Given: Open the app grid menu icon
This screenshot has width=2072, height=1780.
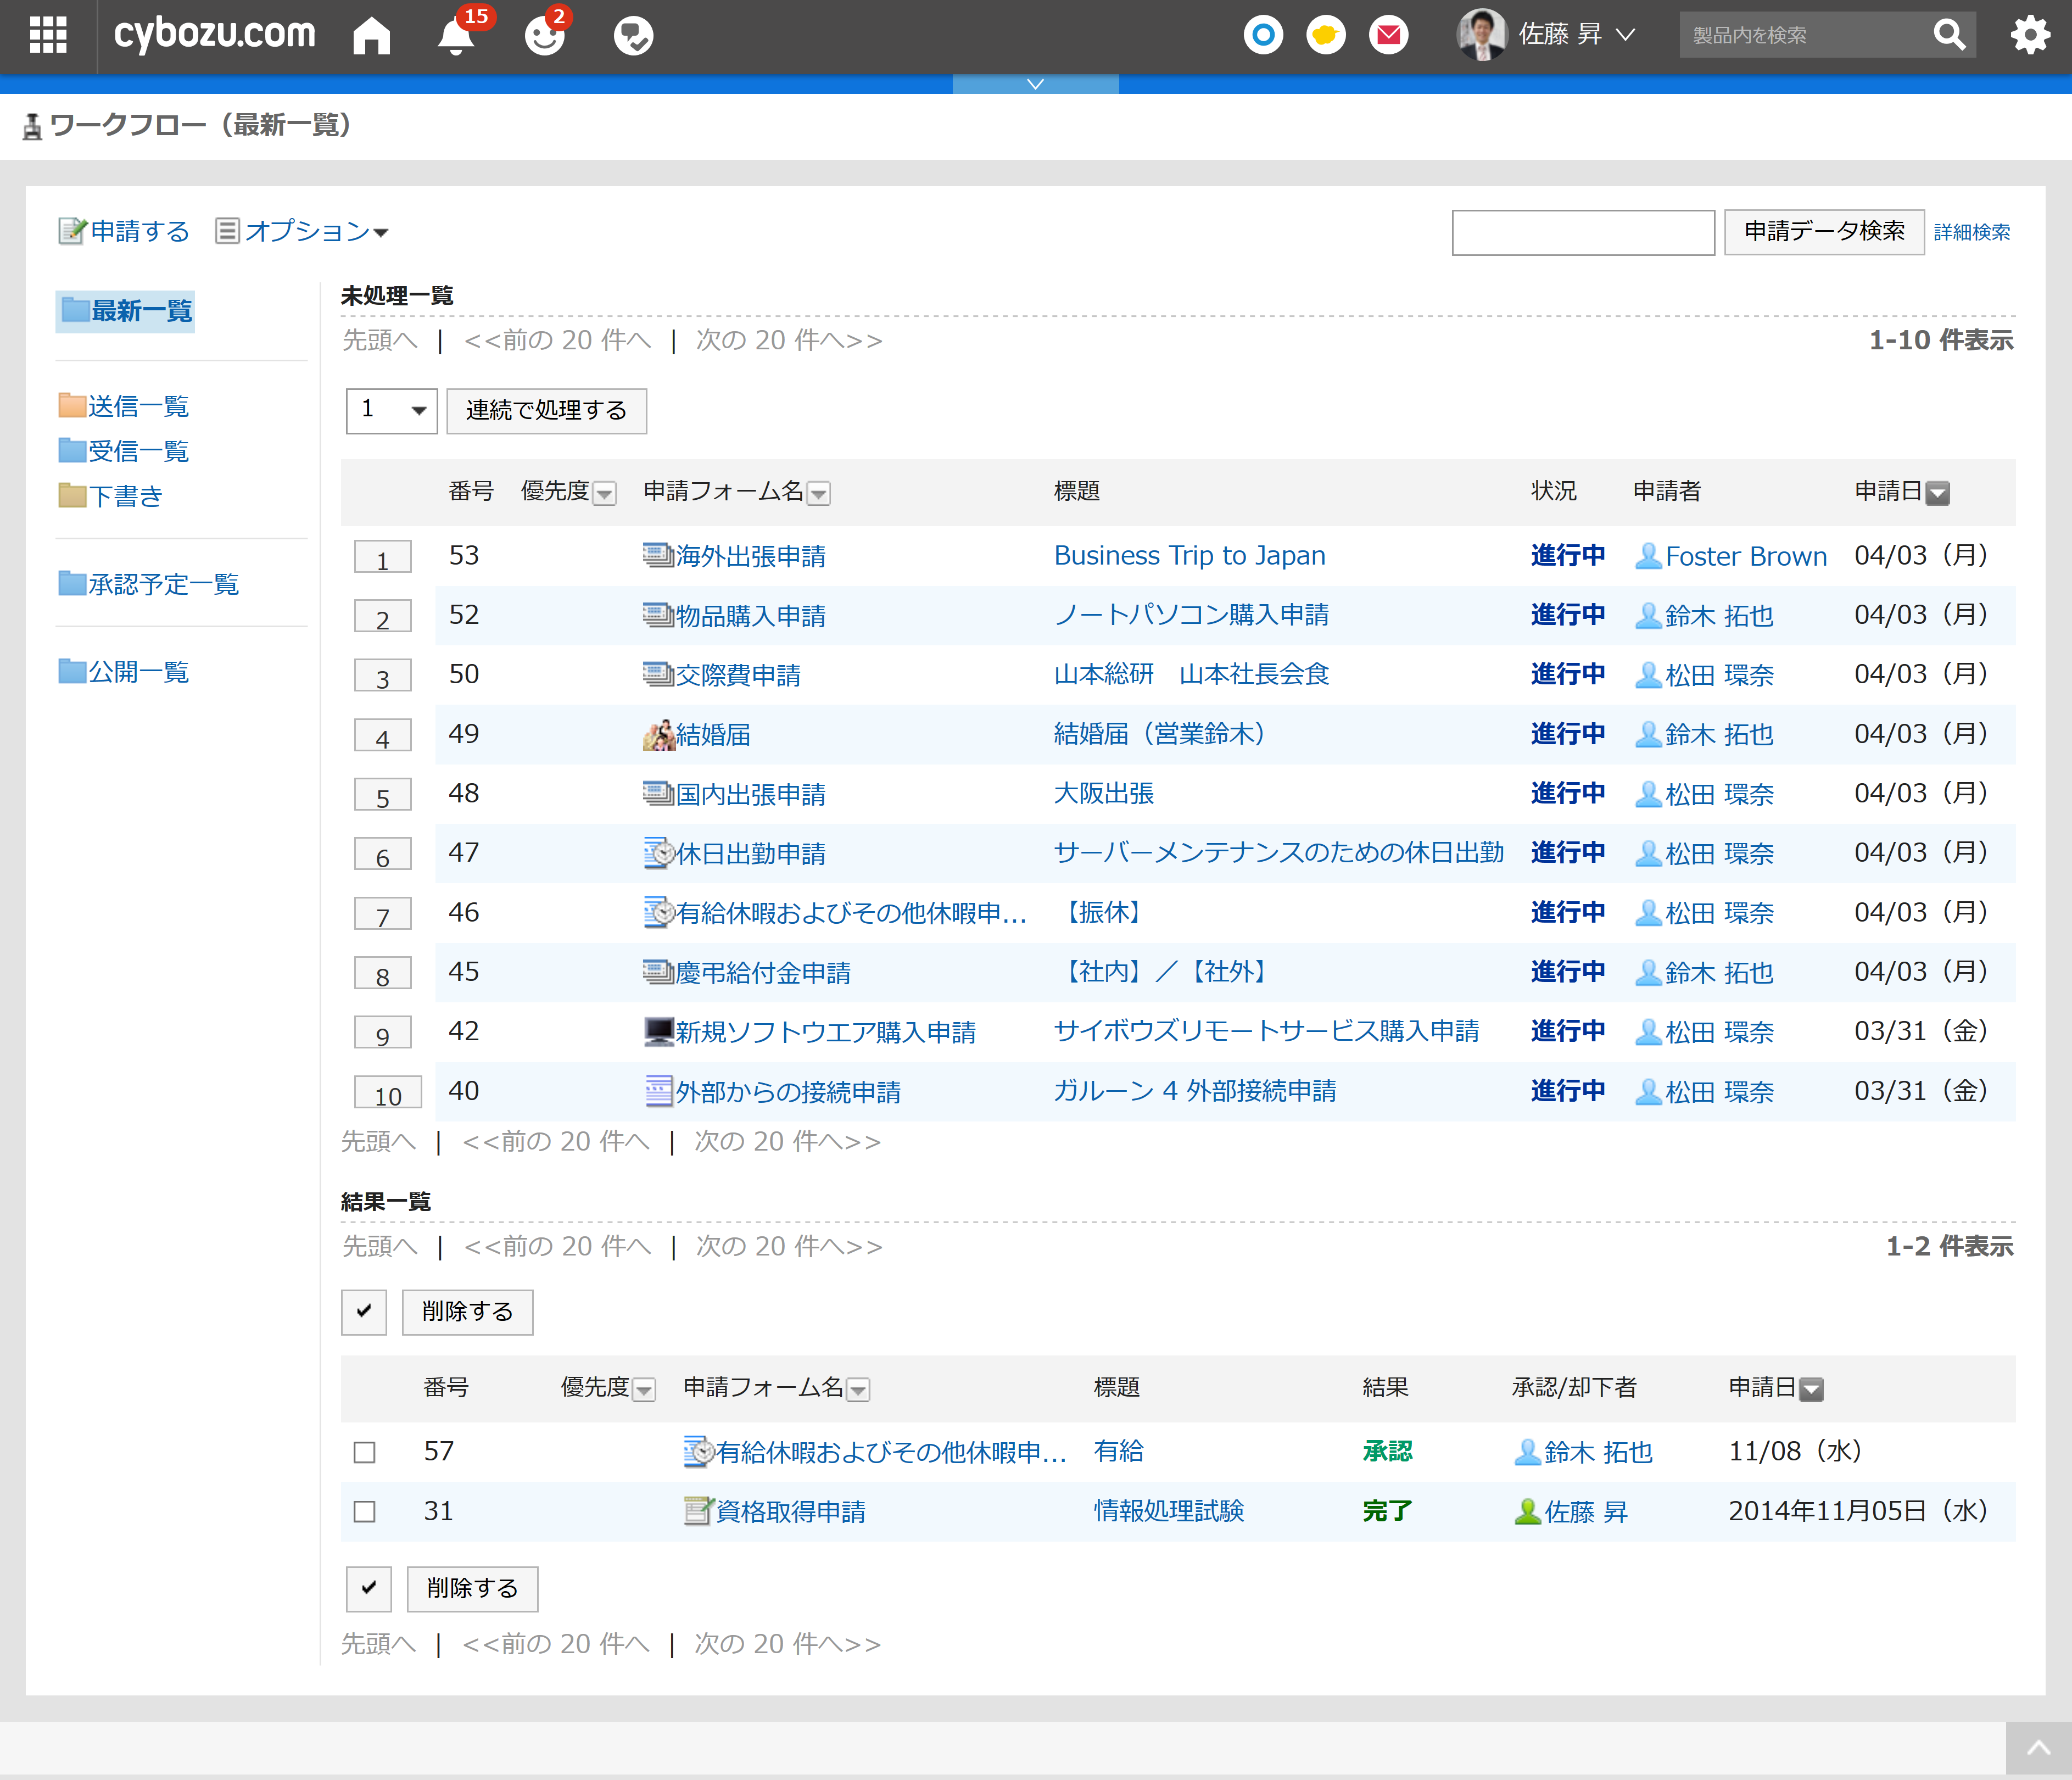Looking at the screenshot, I should tap(47, 35).
